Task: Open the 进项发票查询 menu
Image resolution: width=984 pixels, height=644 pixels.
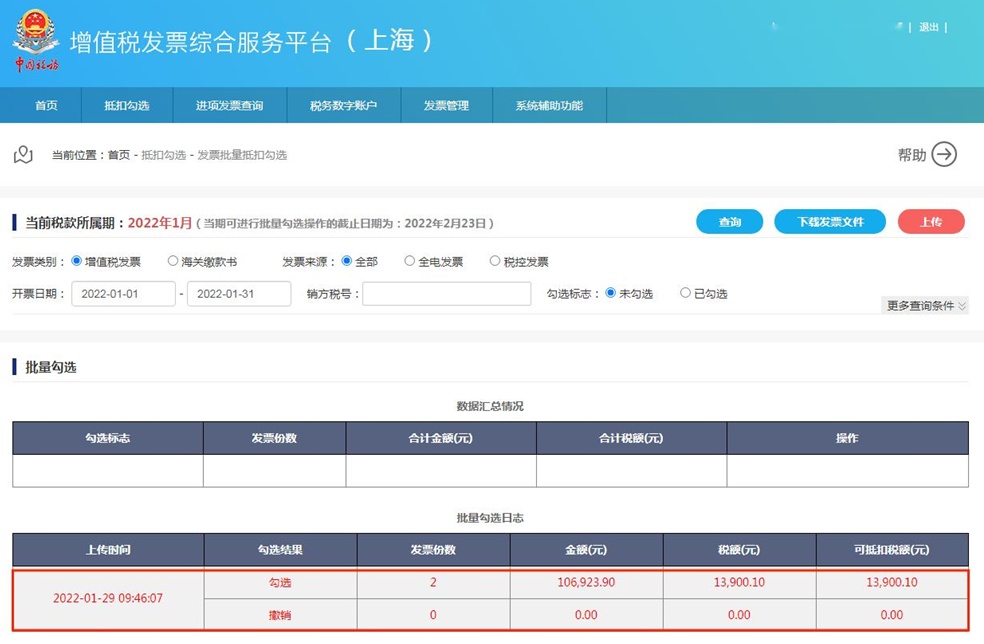Action: click(x=229, y=105)
